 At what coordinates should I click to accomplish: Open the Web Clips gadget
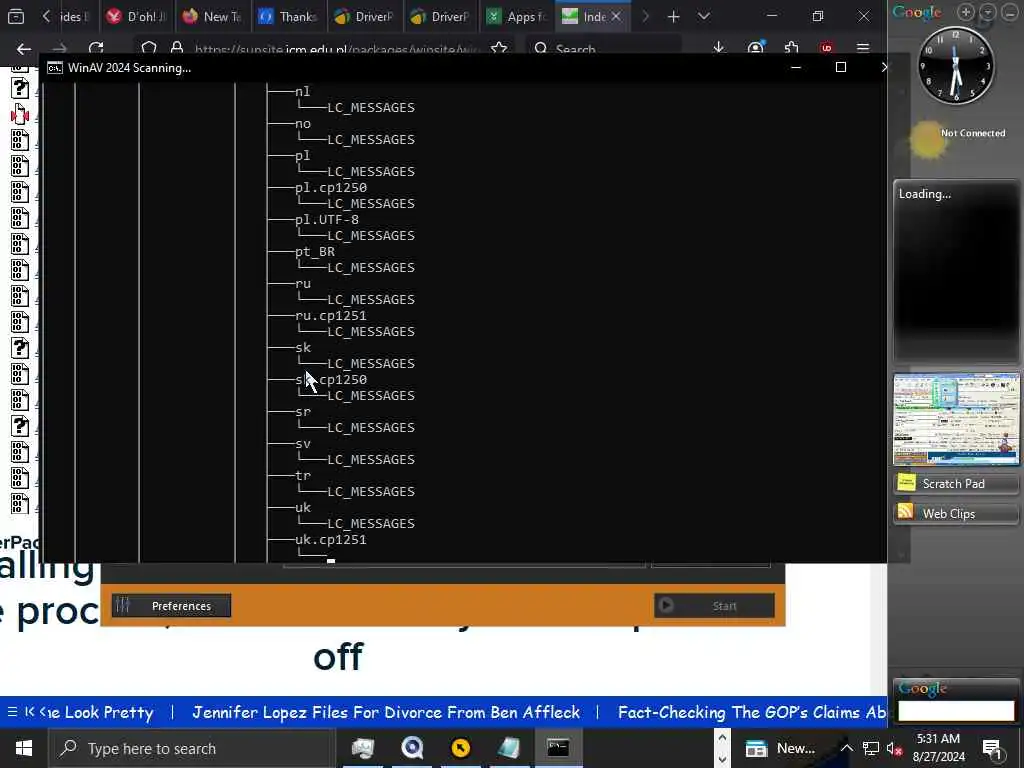point(956,513)
